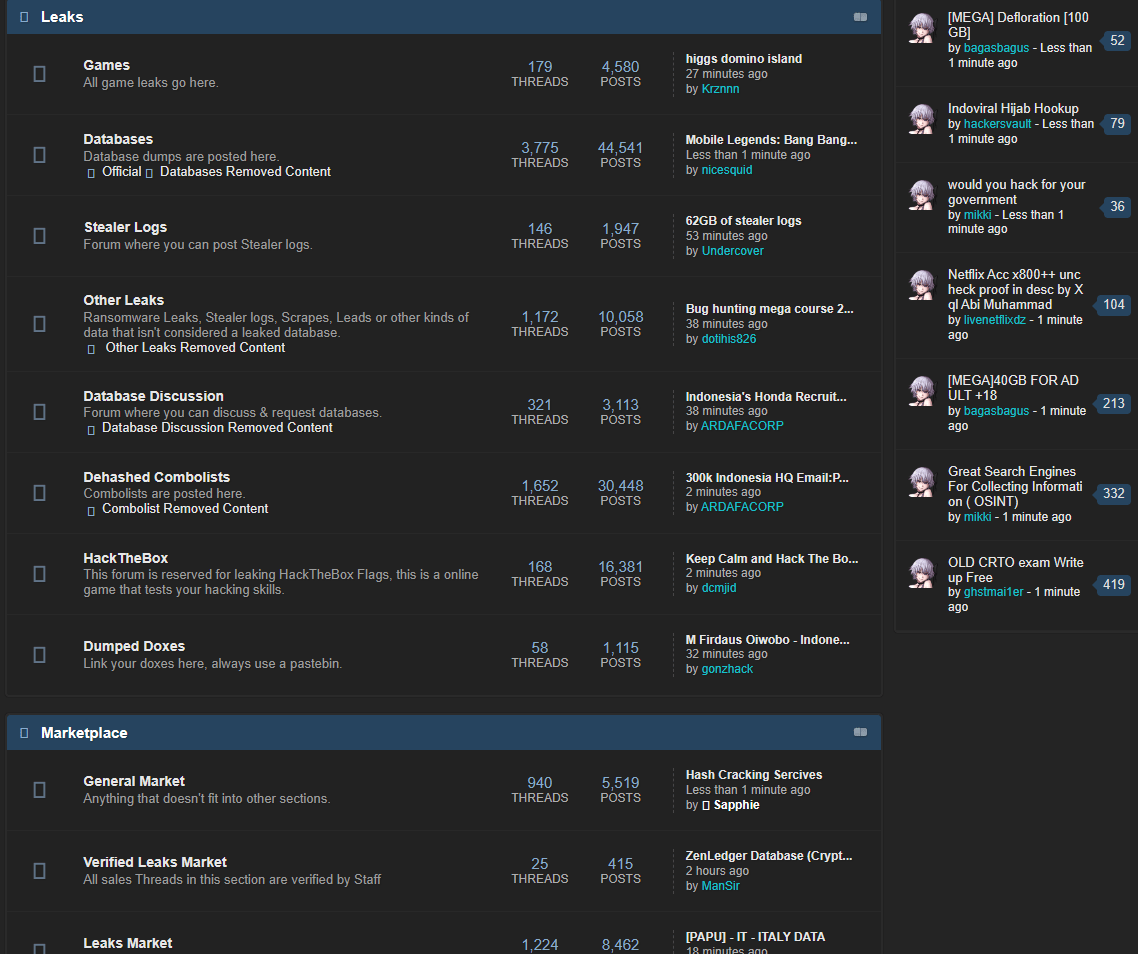Open the 'Keep Calm and Hack The Bo...' thread

(771, 559)
